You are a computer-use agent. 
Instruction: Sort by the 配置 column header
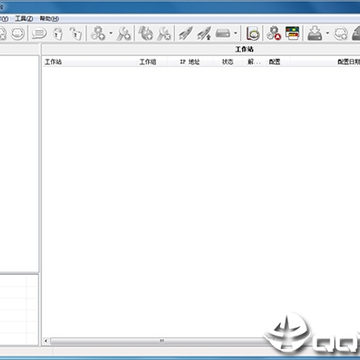[278, 62]
